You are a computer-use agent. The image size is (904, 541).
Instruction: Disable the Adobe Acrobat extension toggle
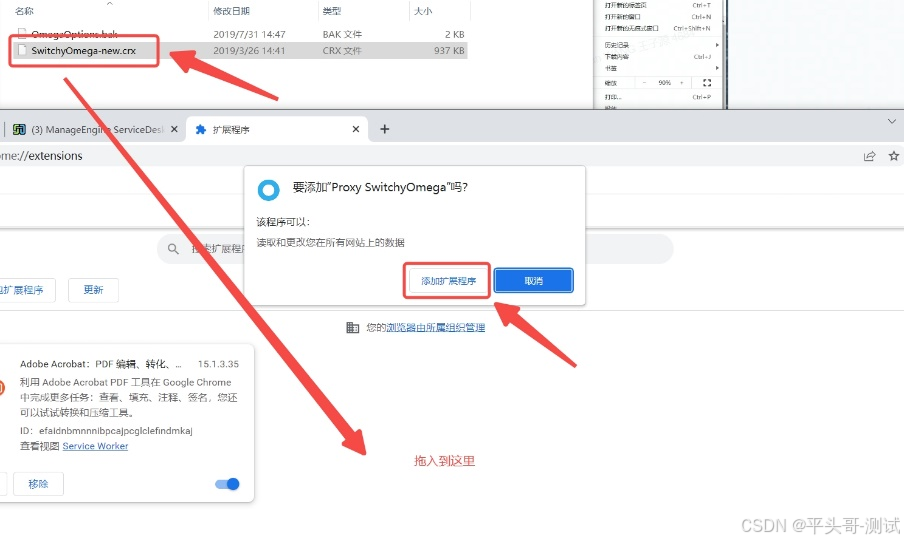227,484
